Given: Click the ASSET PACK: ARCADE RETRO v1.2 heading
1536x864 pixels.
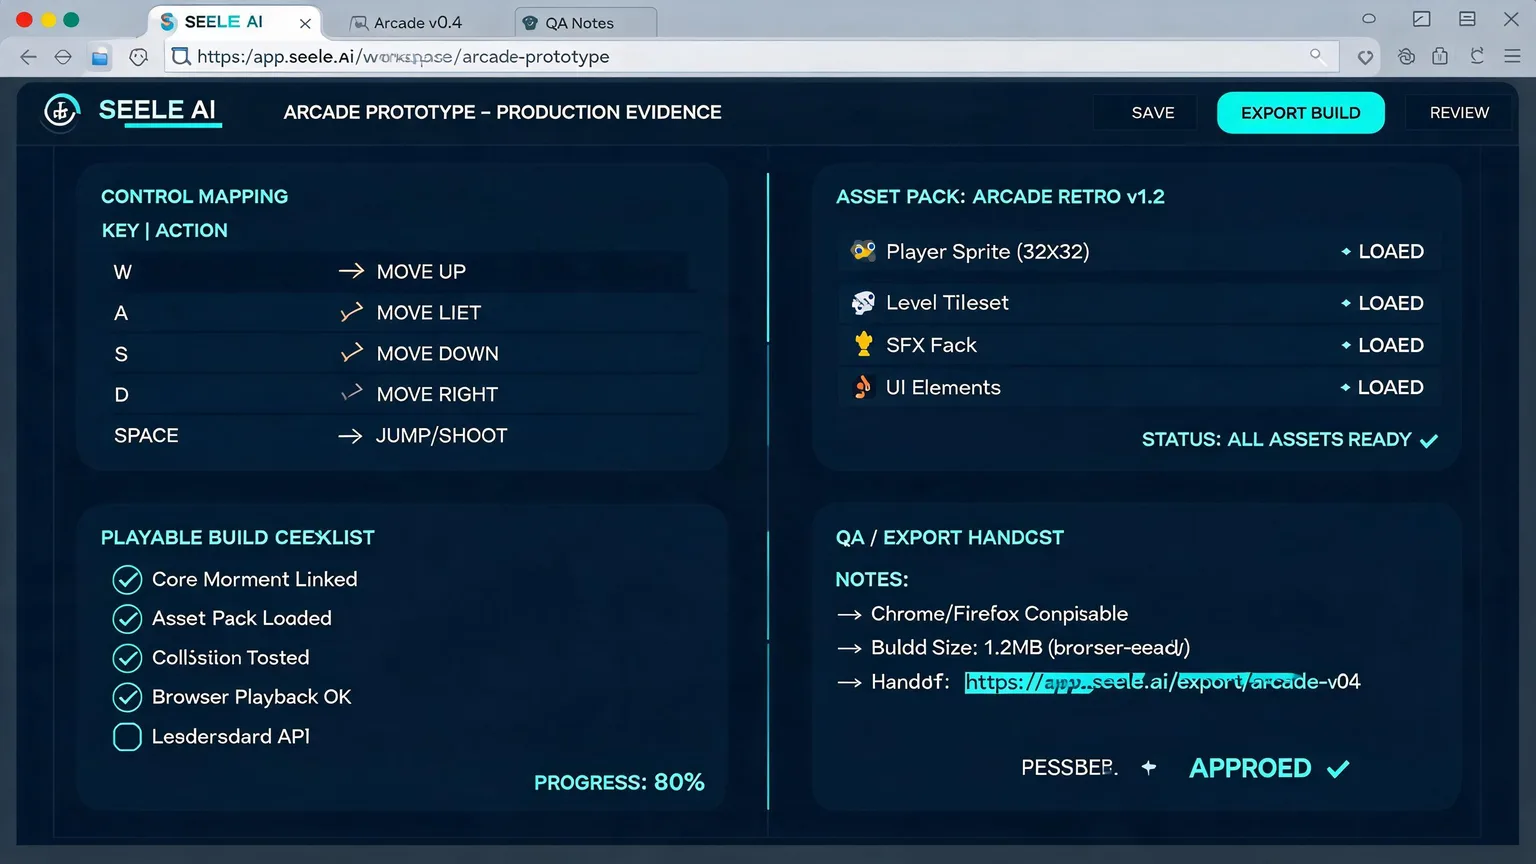Looking at the screenshot, I should (1000, 197).
